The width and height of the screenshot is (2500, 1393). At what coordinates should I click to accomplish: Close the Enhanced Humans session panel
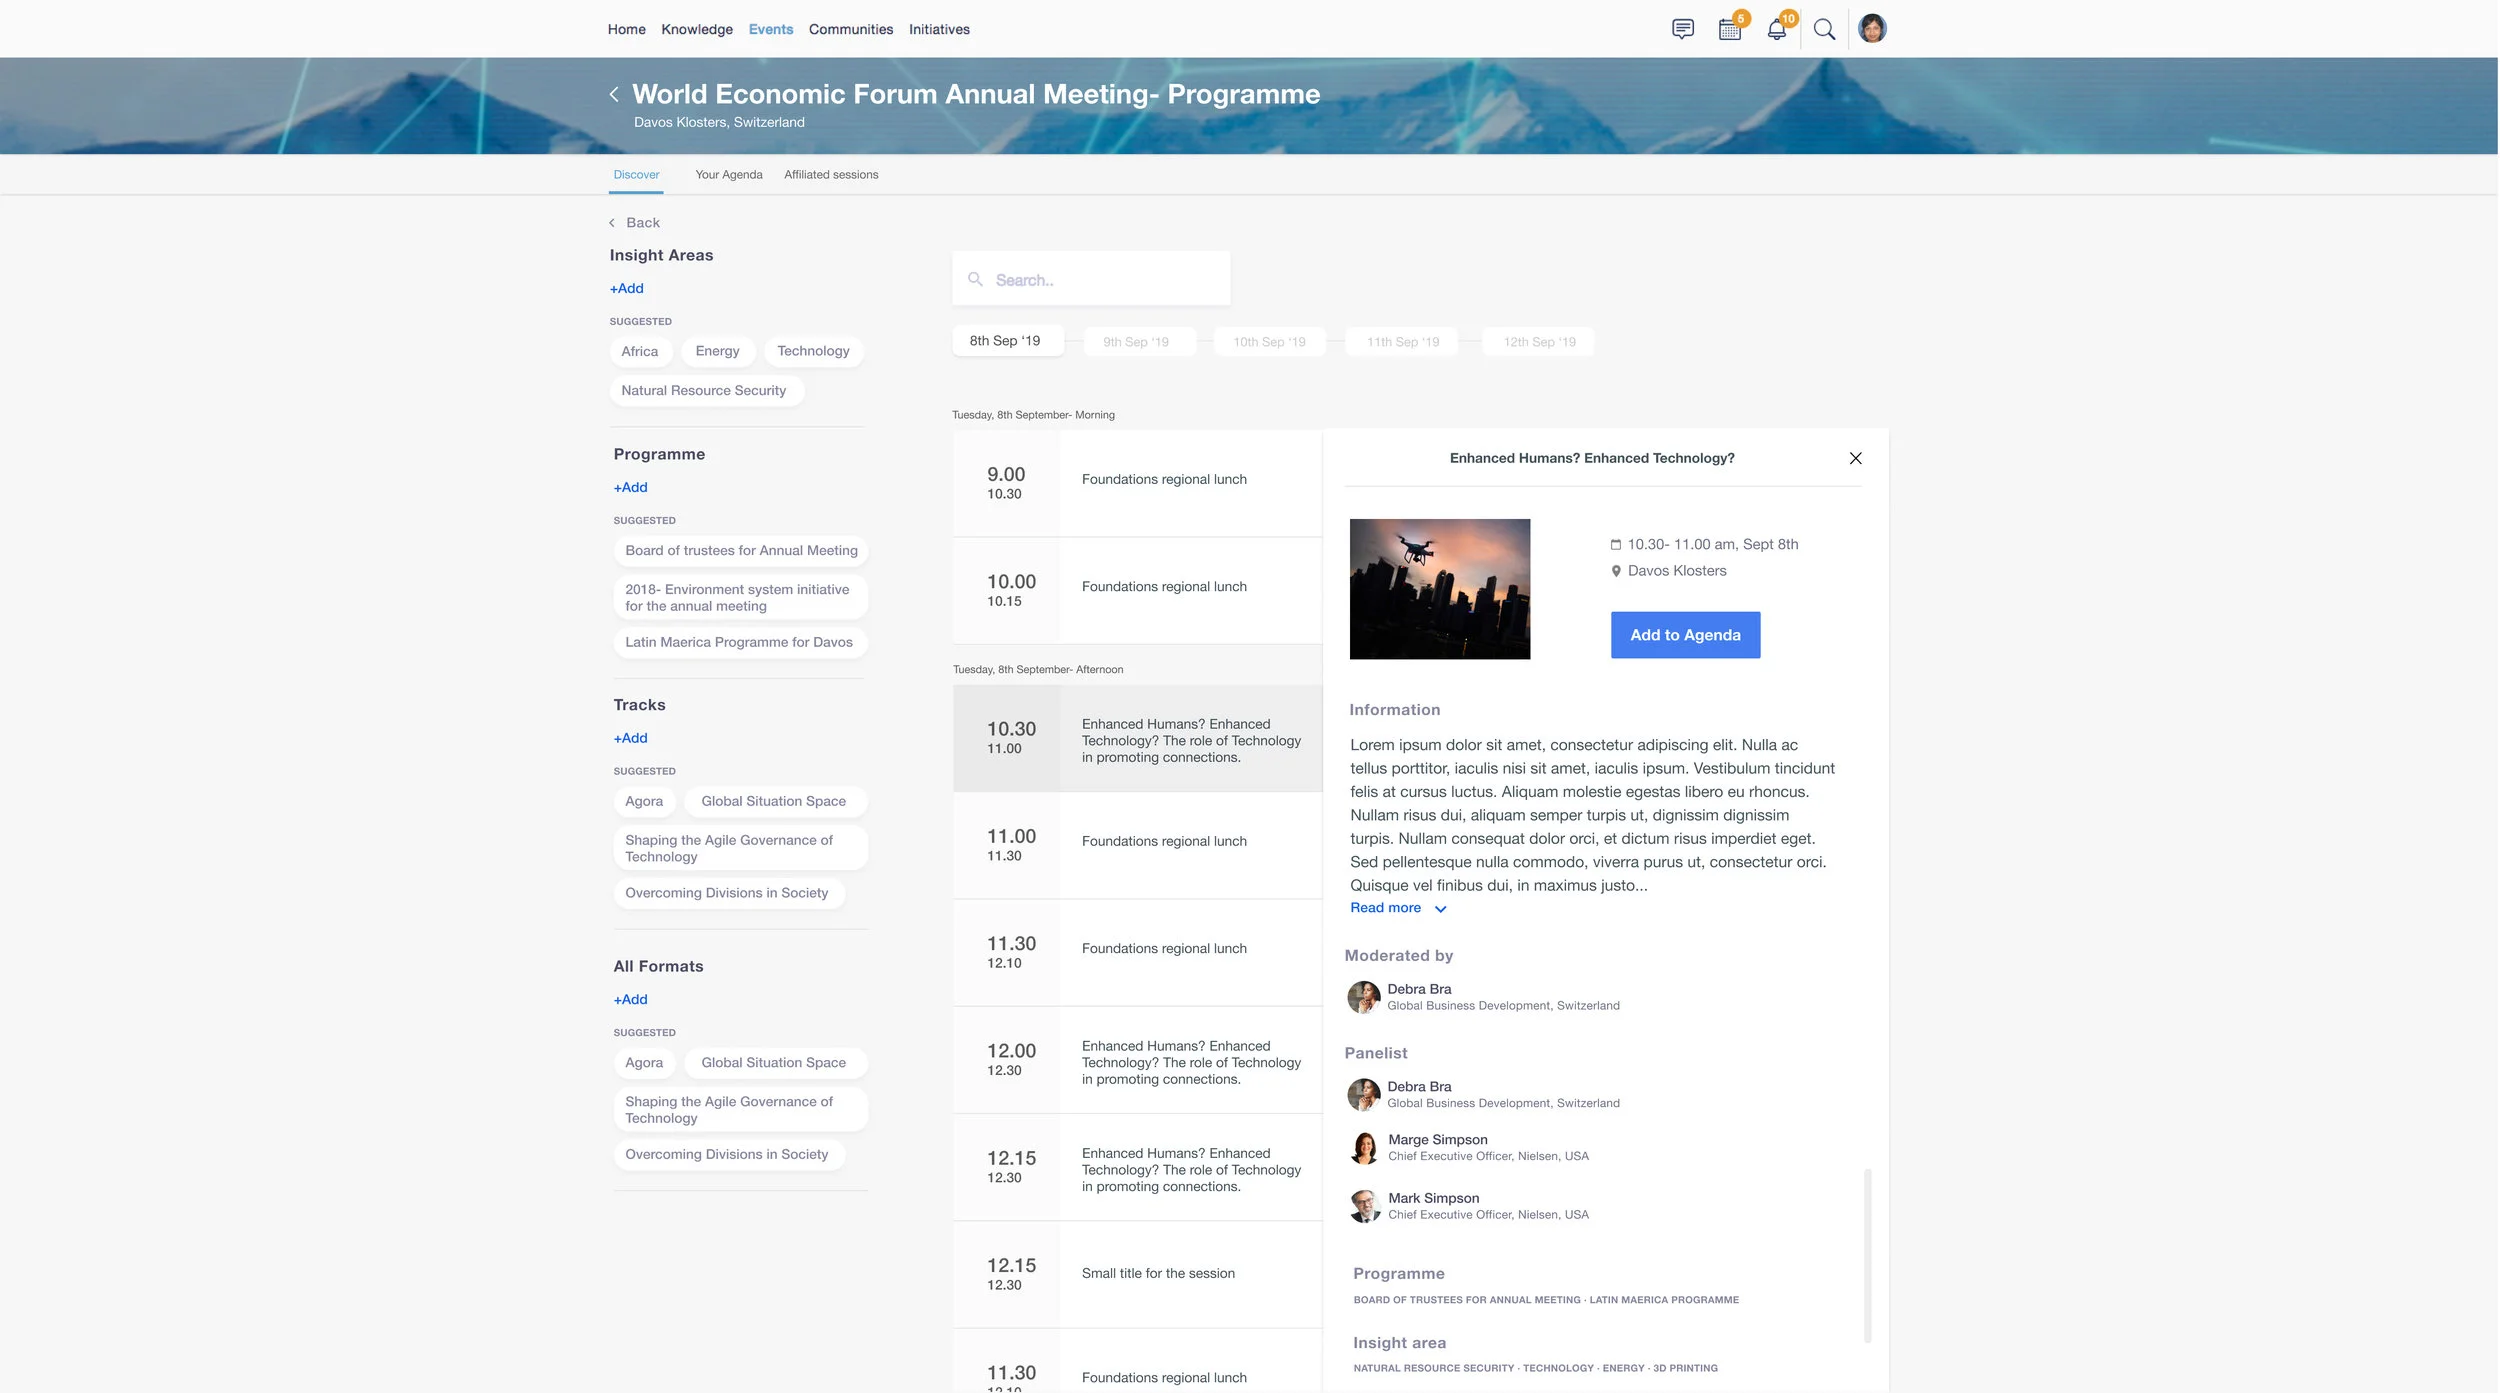tap(1855, 458)
